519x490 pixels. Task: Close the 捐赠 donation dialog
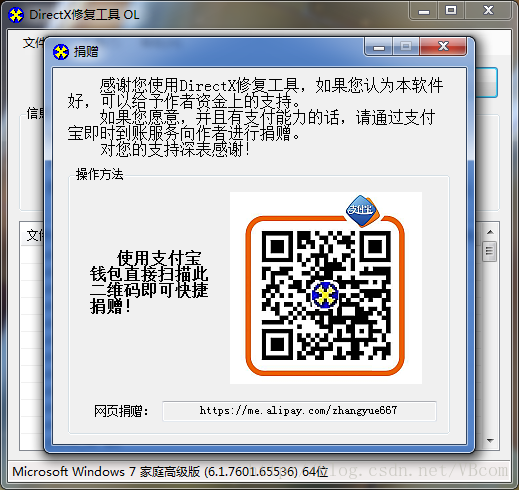click(443, 46)
